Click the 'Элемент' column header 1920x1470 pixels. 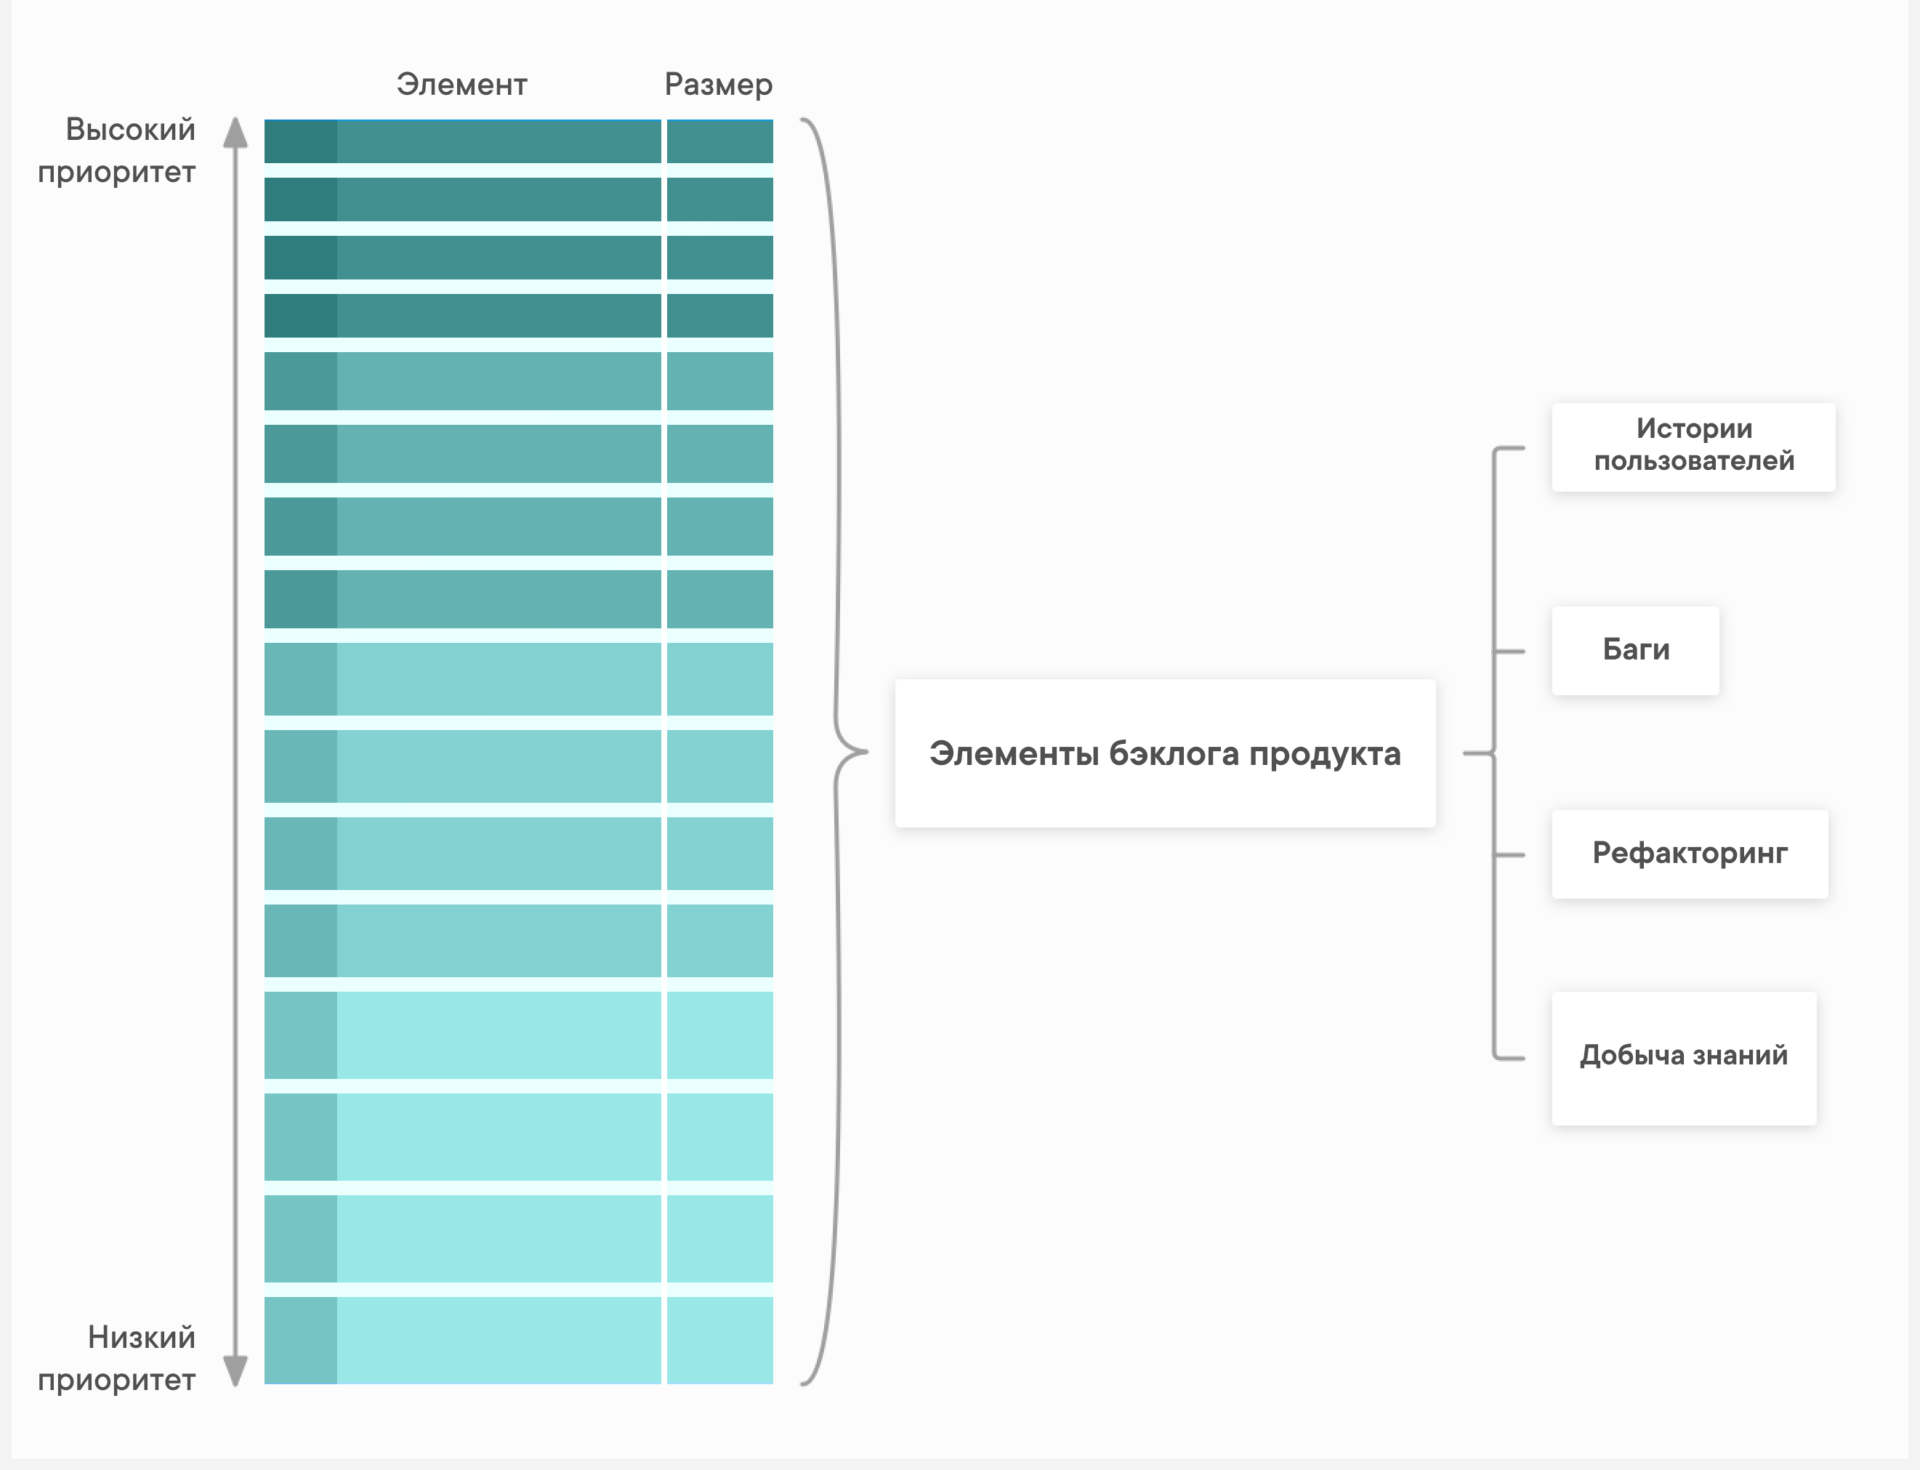(x=462, y=85)
